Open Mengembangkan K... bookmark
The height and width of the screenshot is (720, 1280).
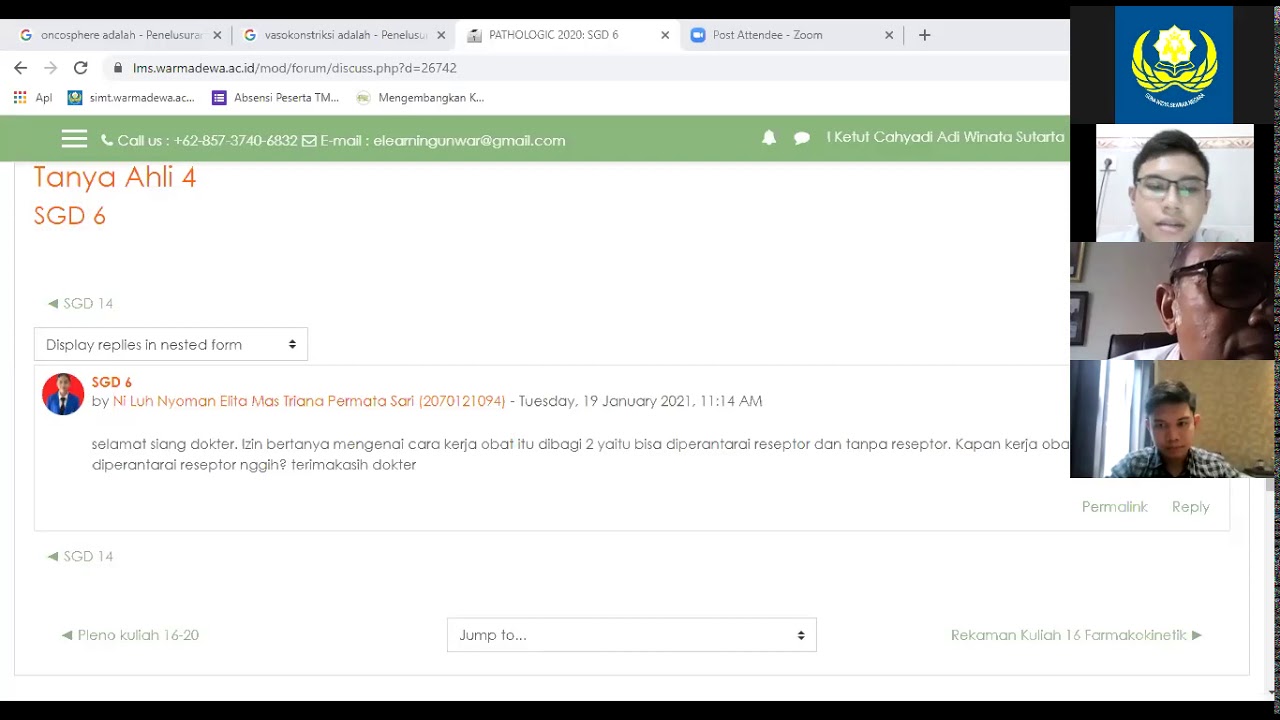[x=420, y=98]
